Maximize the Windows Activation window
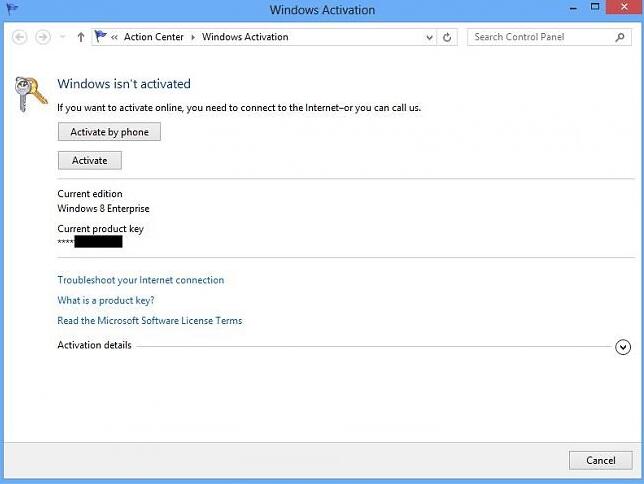The width and height of the screenshot is (644, 484). pyautogui.click(x=595, y=7)
